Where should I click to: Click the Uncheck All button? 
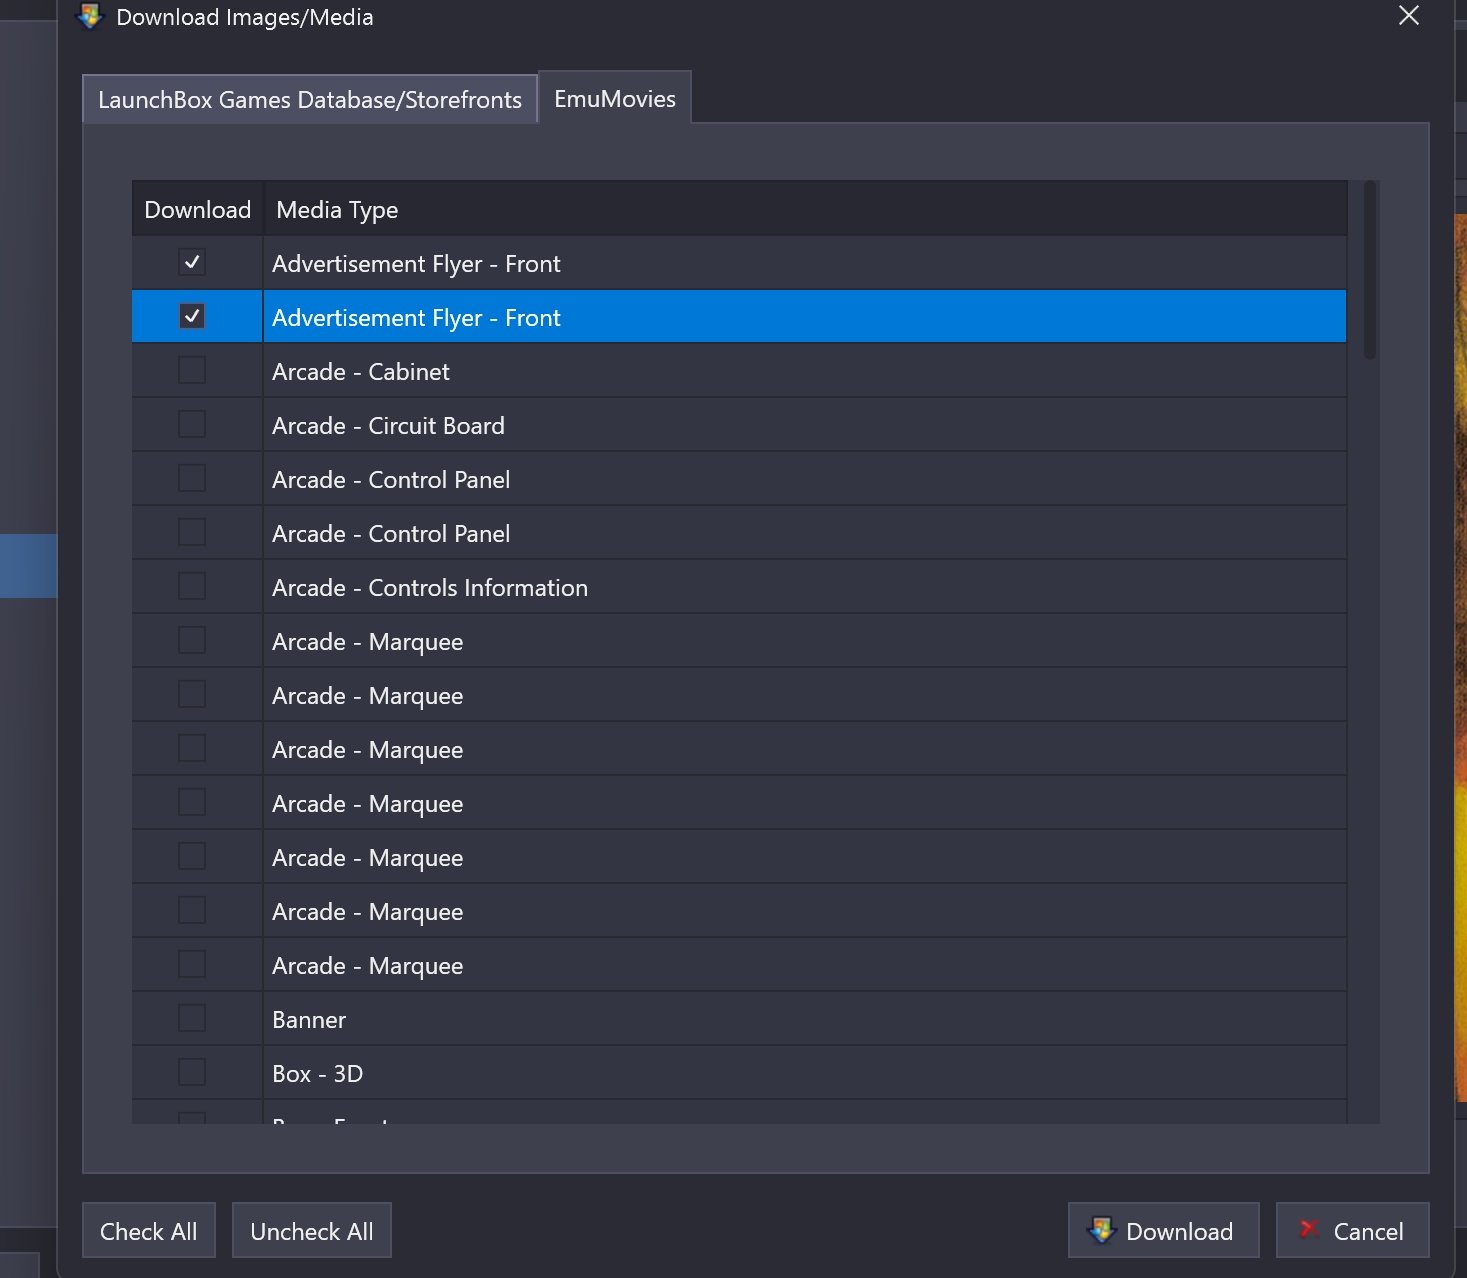point(312,1230)
